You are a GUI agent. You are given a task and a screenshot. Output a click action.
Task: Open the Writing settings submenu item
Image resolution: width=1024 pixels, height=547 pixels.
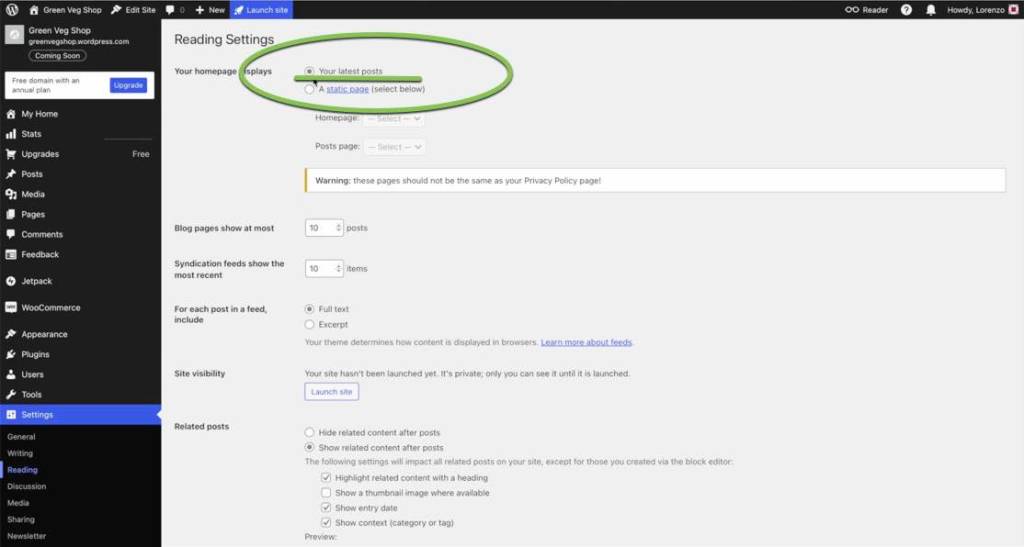coord(20,453)
